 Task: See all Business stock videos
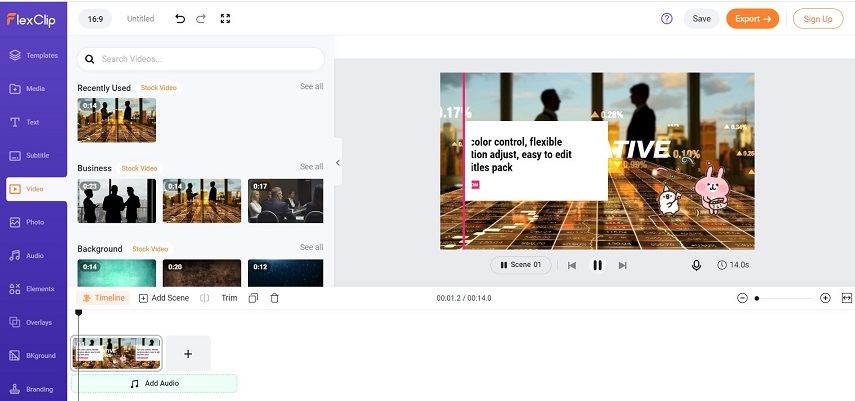tap(311, 167)
